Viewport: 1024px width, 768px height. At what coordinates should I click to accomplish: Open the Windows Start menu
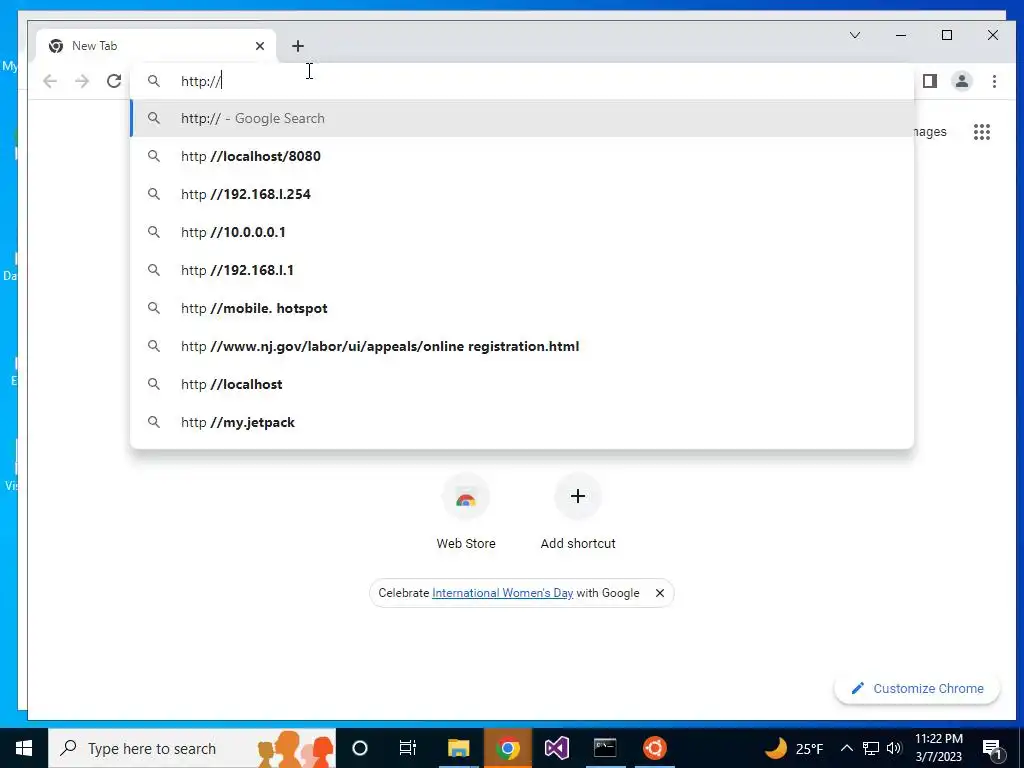point(24,748)
